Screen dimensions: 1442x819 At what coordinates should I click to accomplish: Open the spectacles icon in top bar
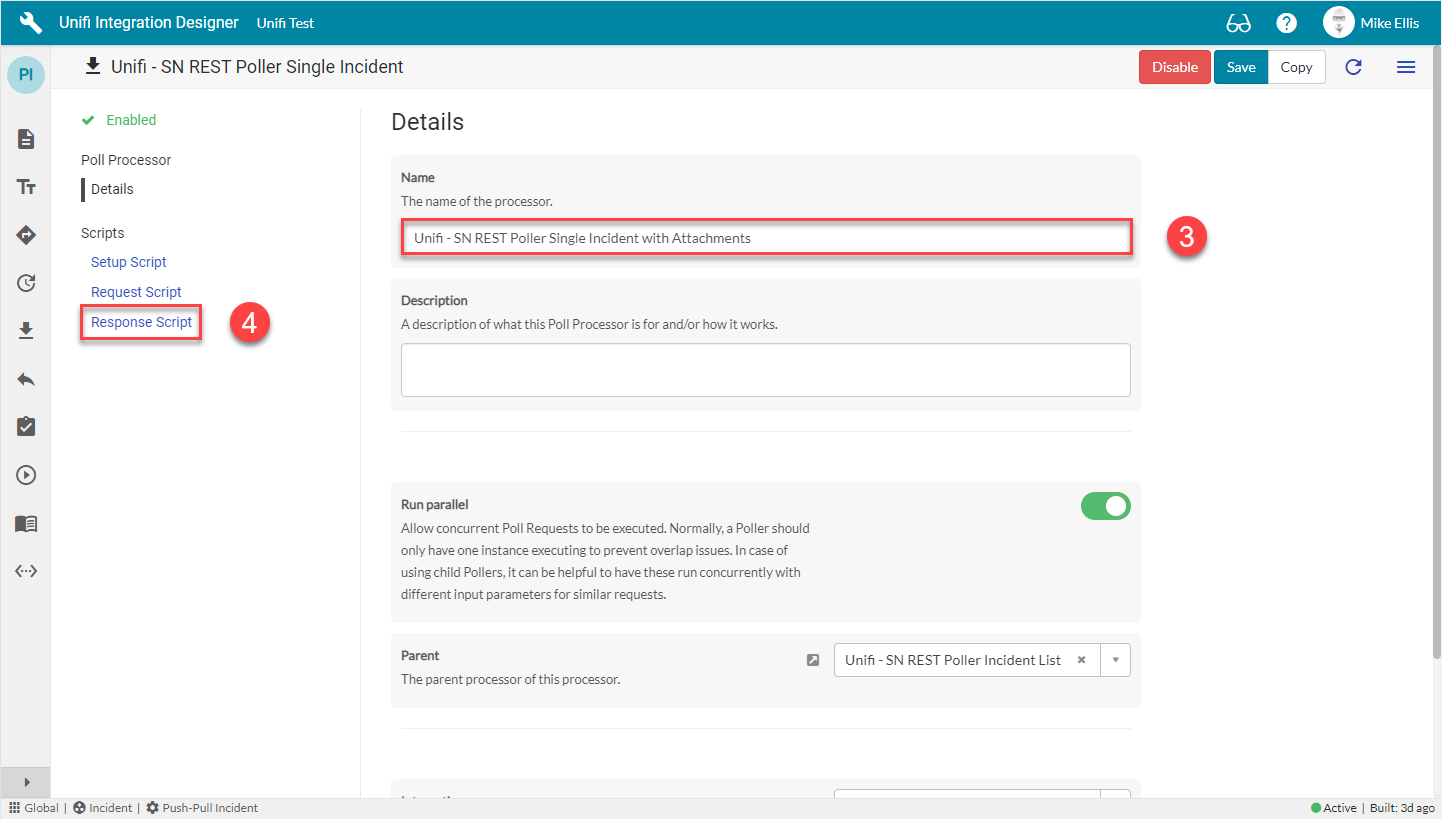1238,22
